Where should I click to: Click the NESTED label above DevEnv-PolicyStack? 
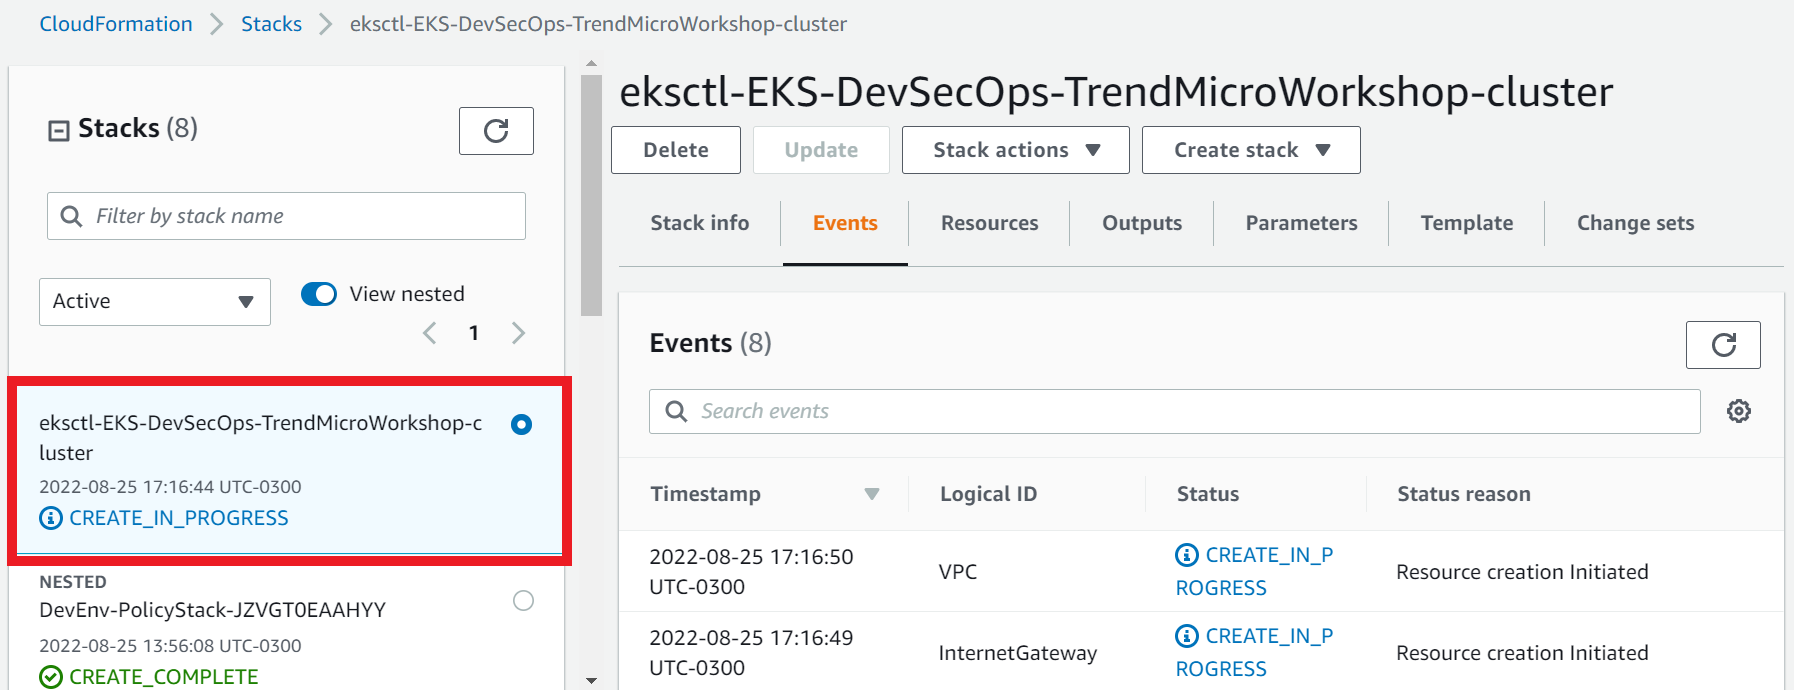tap(73, 582)
